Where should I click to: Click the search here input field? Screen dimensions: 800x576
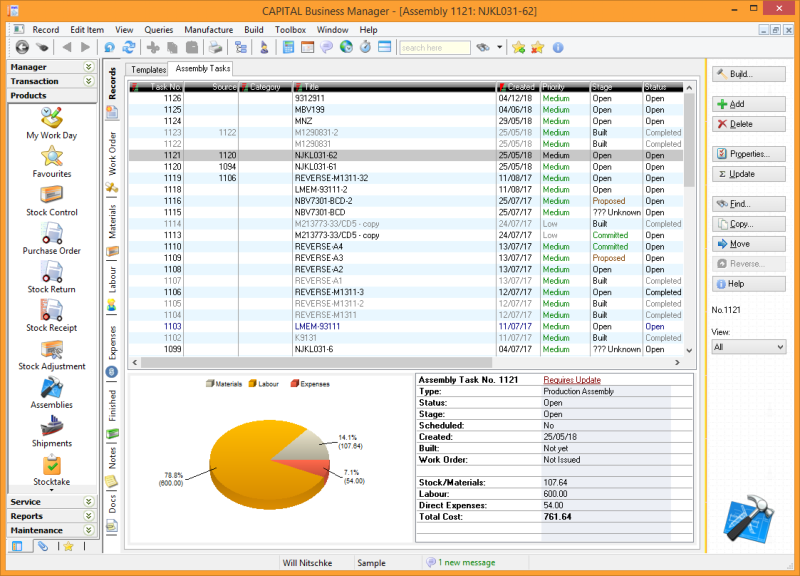coord(435,47)
